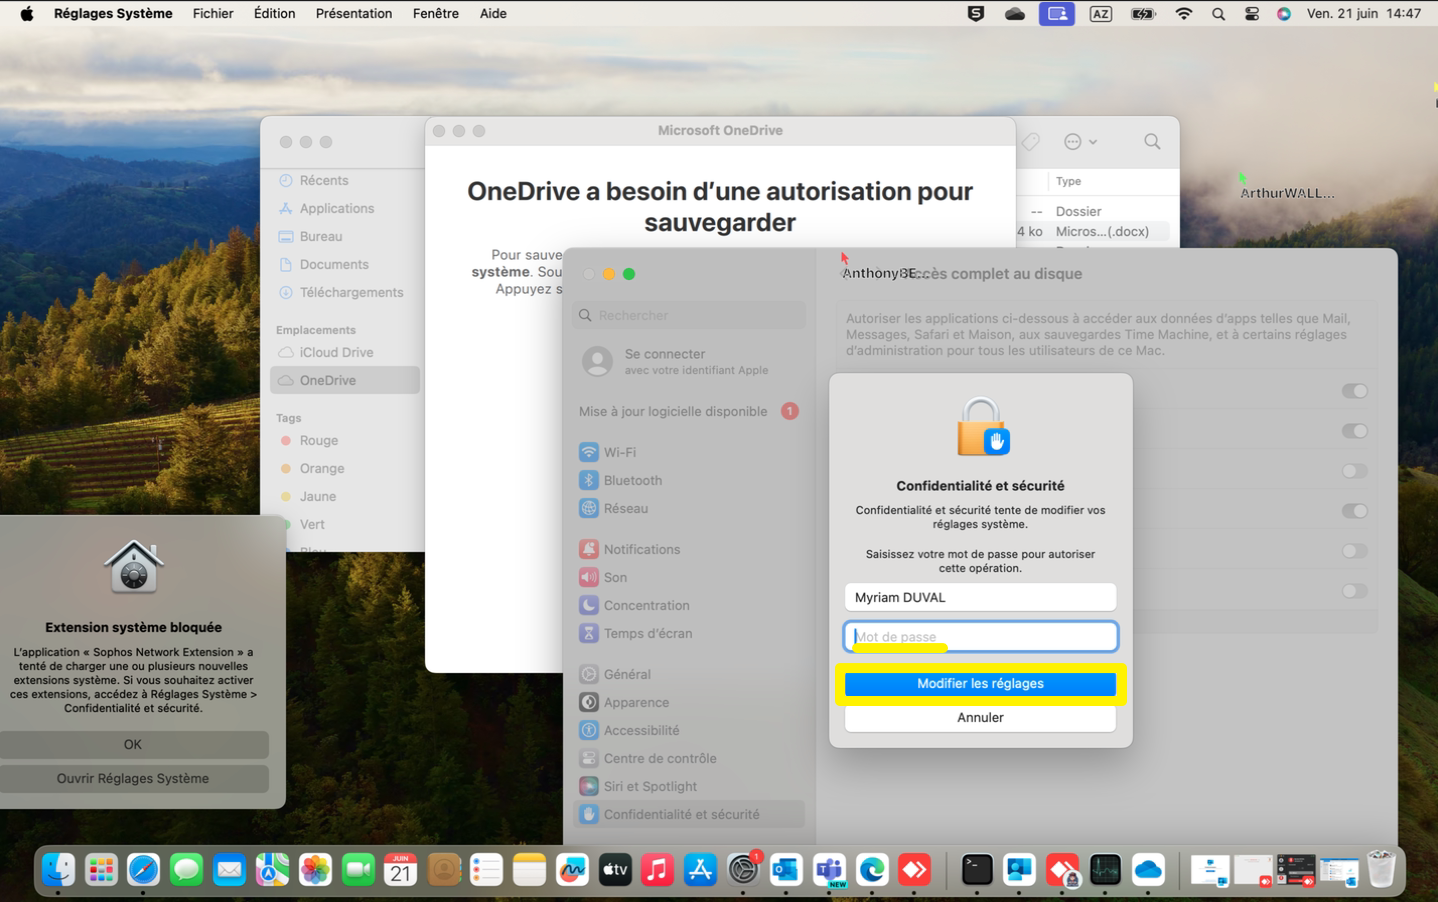Viewport: 1438px width, 902px height.
Task: Open Concentration settings in the sidebar
Action: [x=690, y=605]
